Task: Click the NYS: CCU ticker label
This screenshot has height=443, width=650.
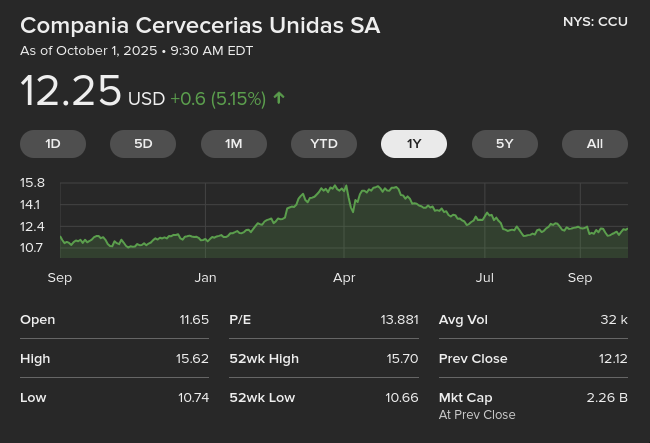Action: 595,21
